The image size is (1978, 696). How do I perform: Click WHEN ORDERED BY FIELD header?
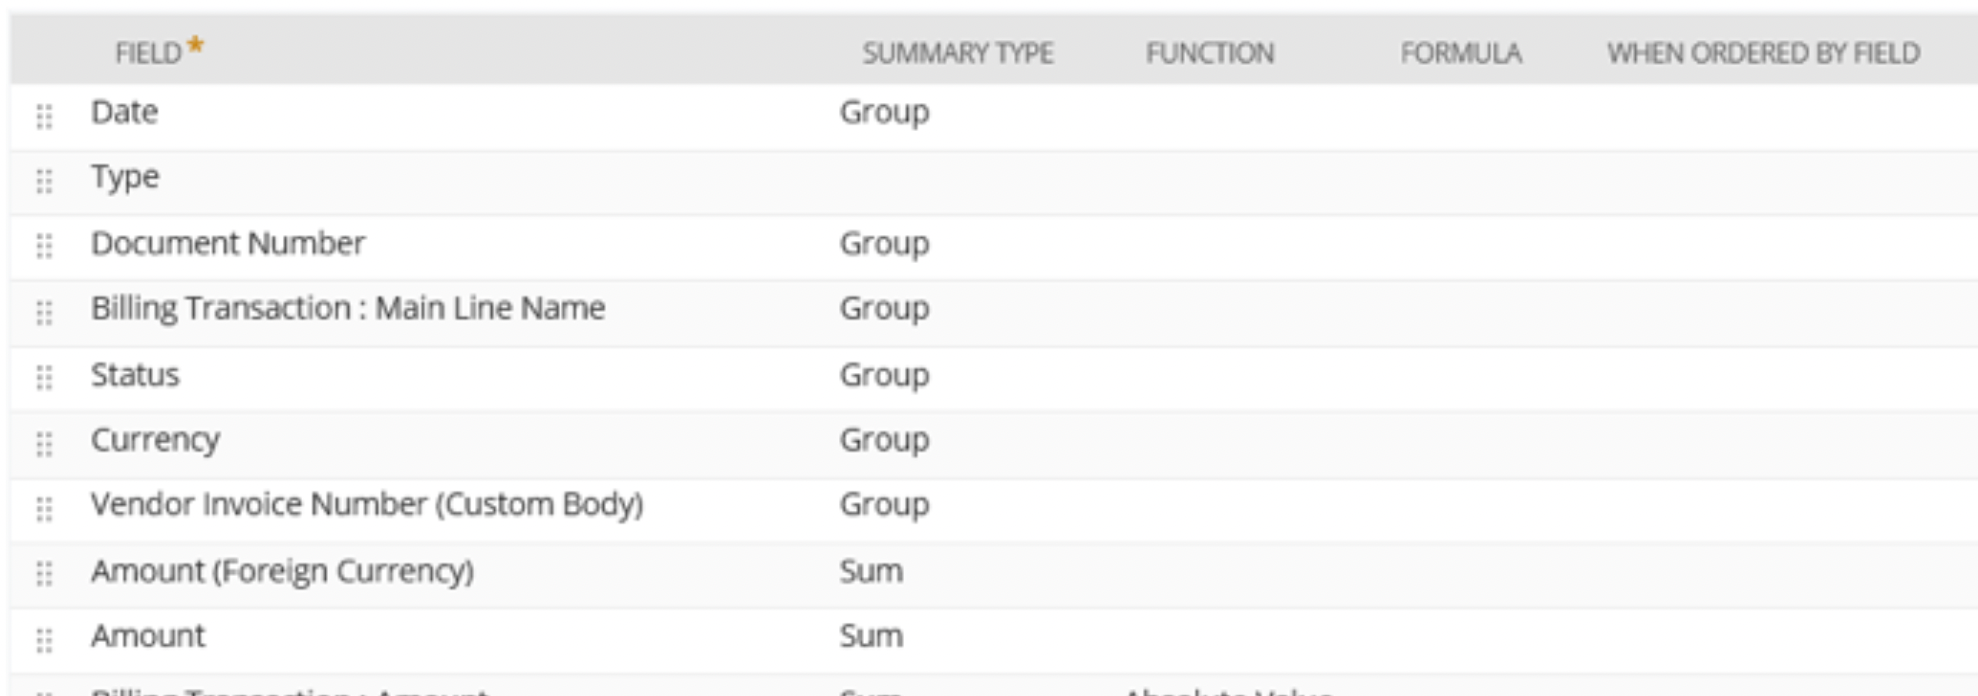(1763, 53)
